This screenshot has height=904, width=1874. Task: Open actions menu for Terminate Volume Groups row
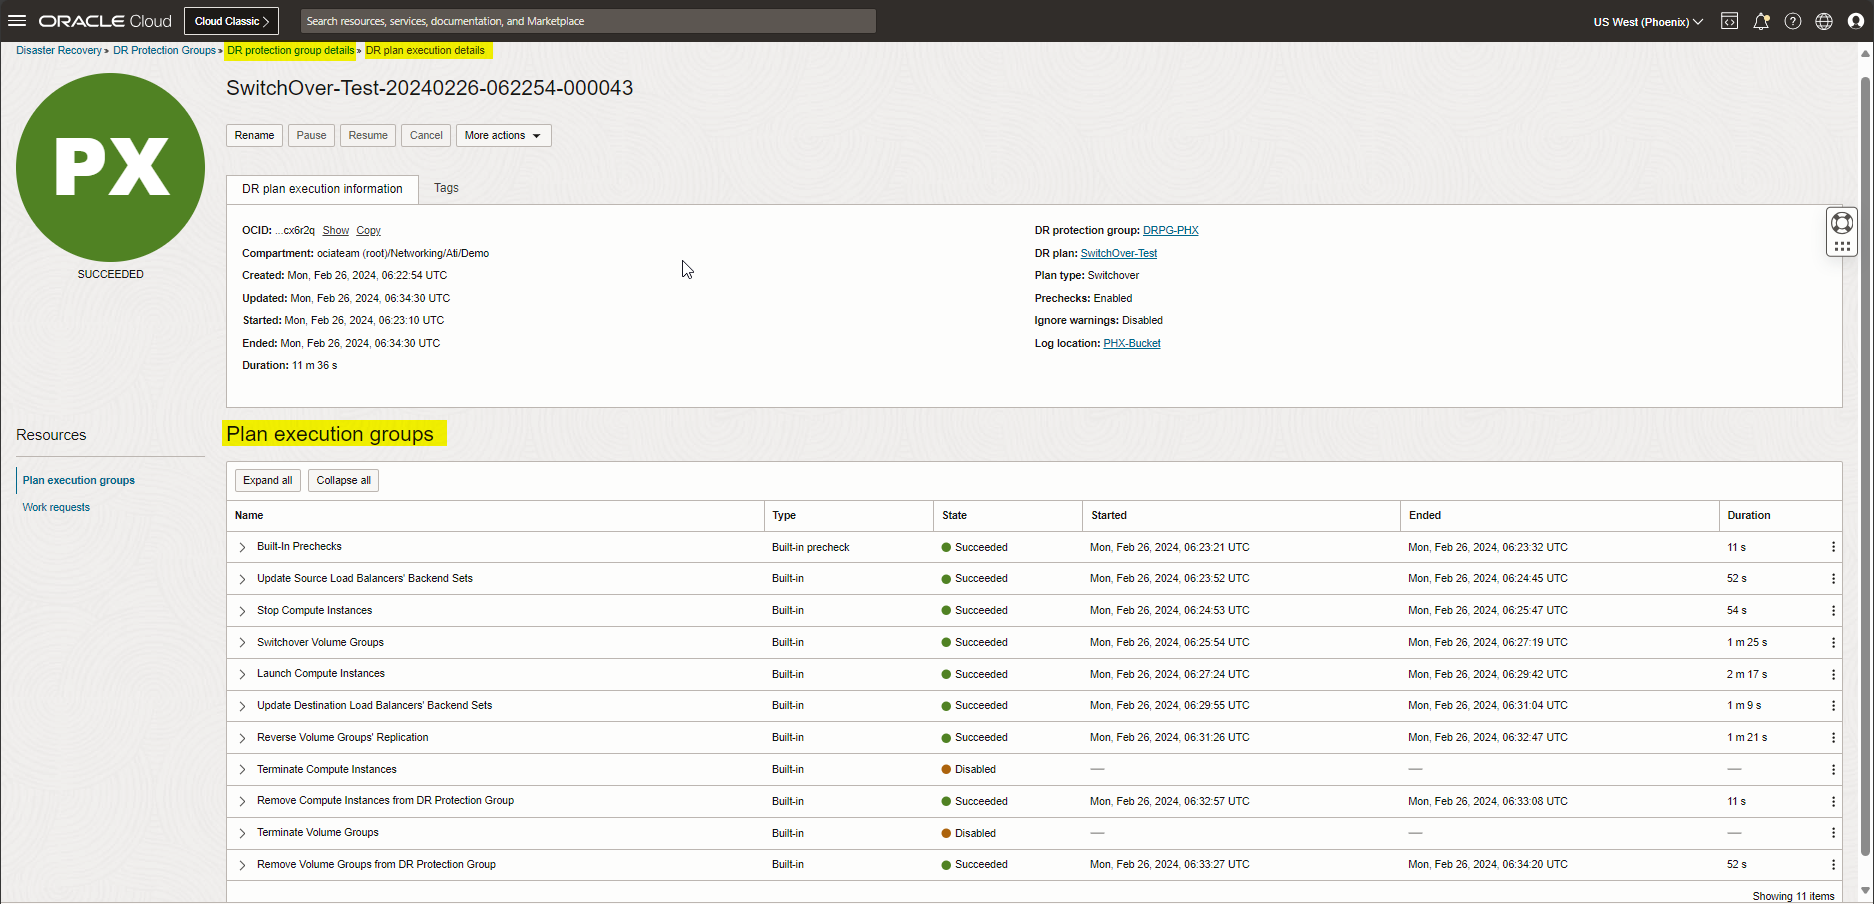[x=1833, y=833]
